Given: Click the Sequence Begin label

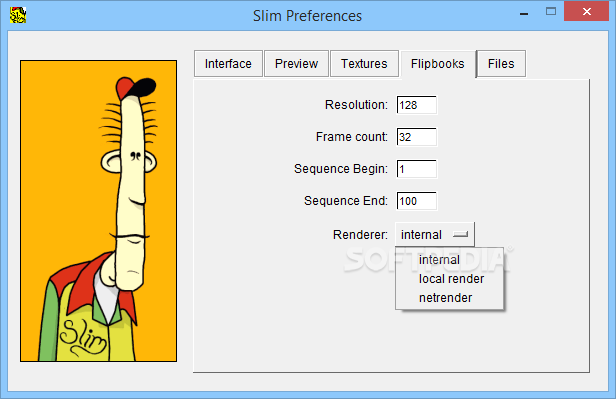Looking at the screenshot, I should coord(341,169).
